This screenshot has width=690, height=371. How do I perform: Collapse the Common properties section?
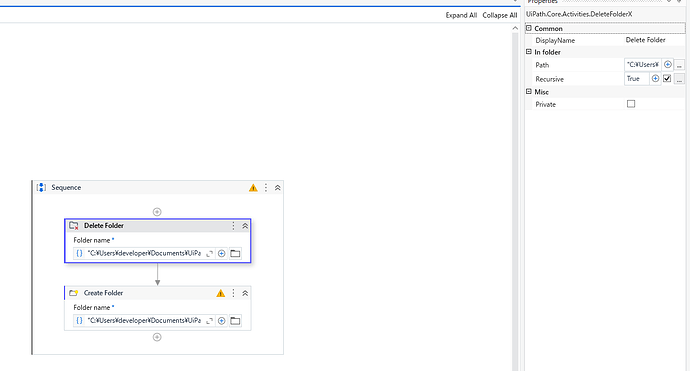529,28
